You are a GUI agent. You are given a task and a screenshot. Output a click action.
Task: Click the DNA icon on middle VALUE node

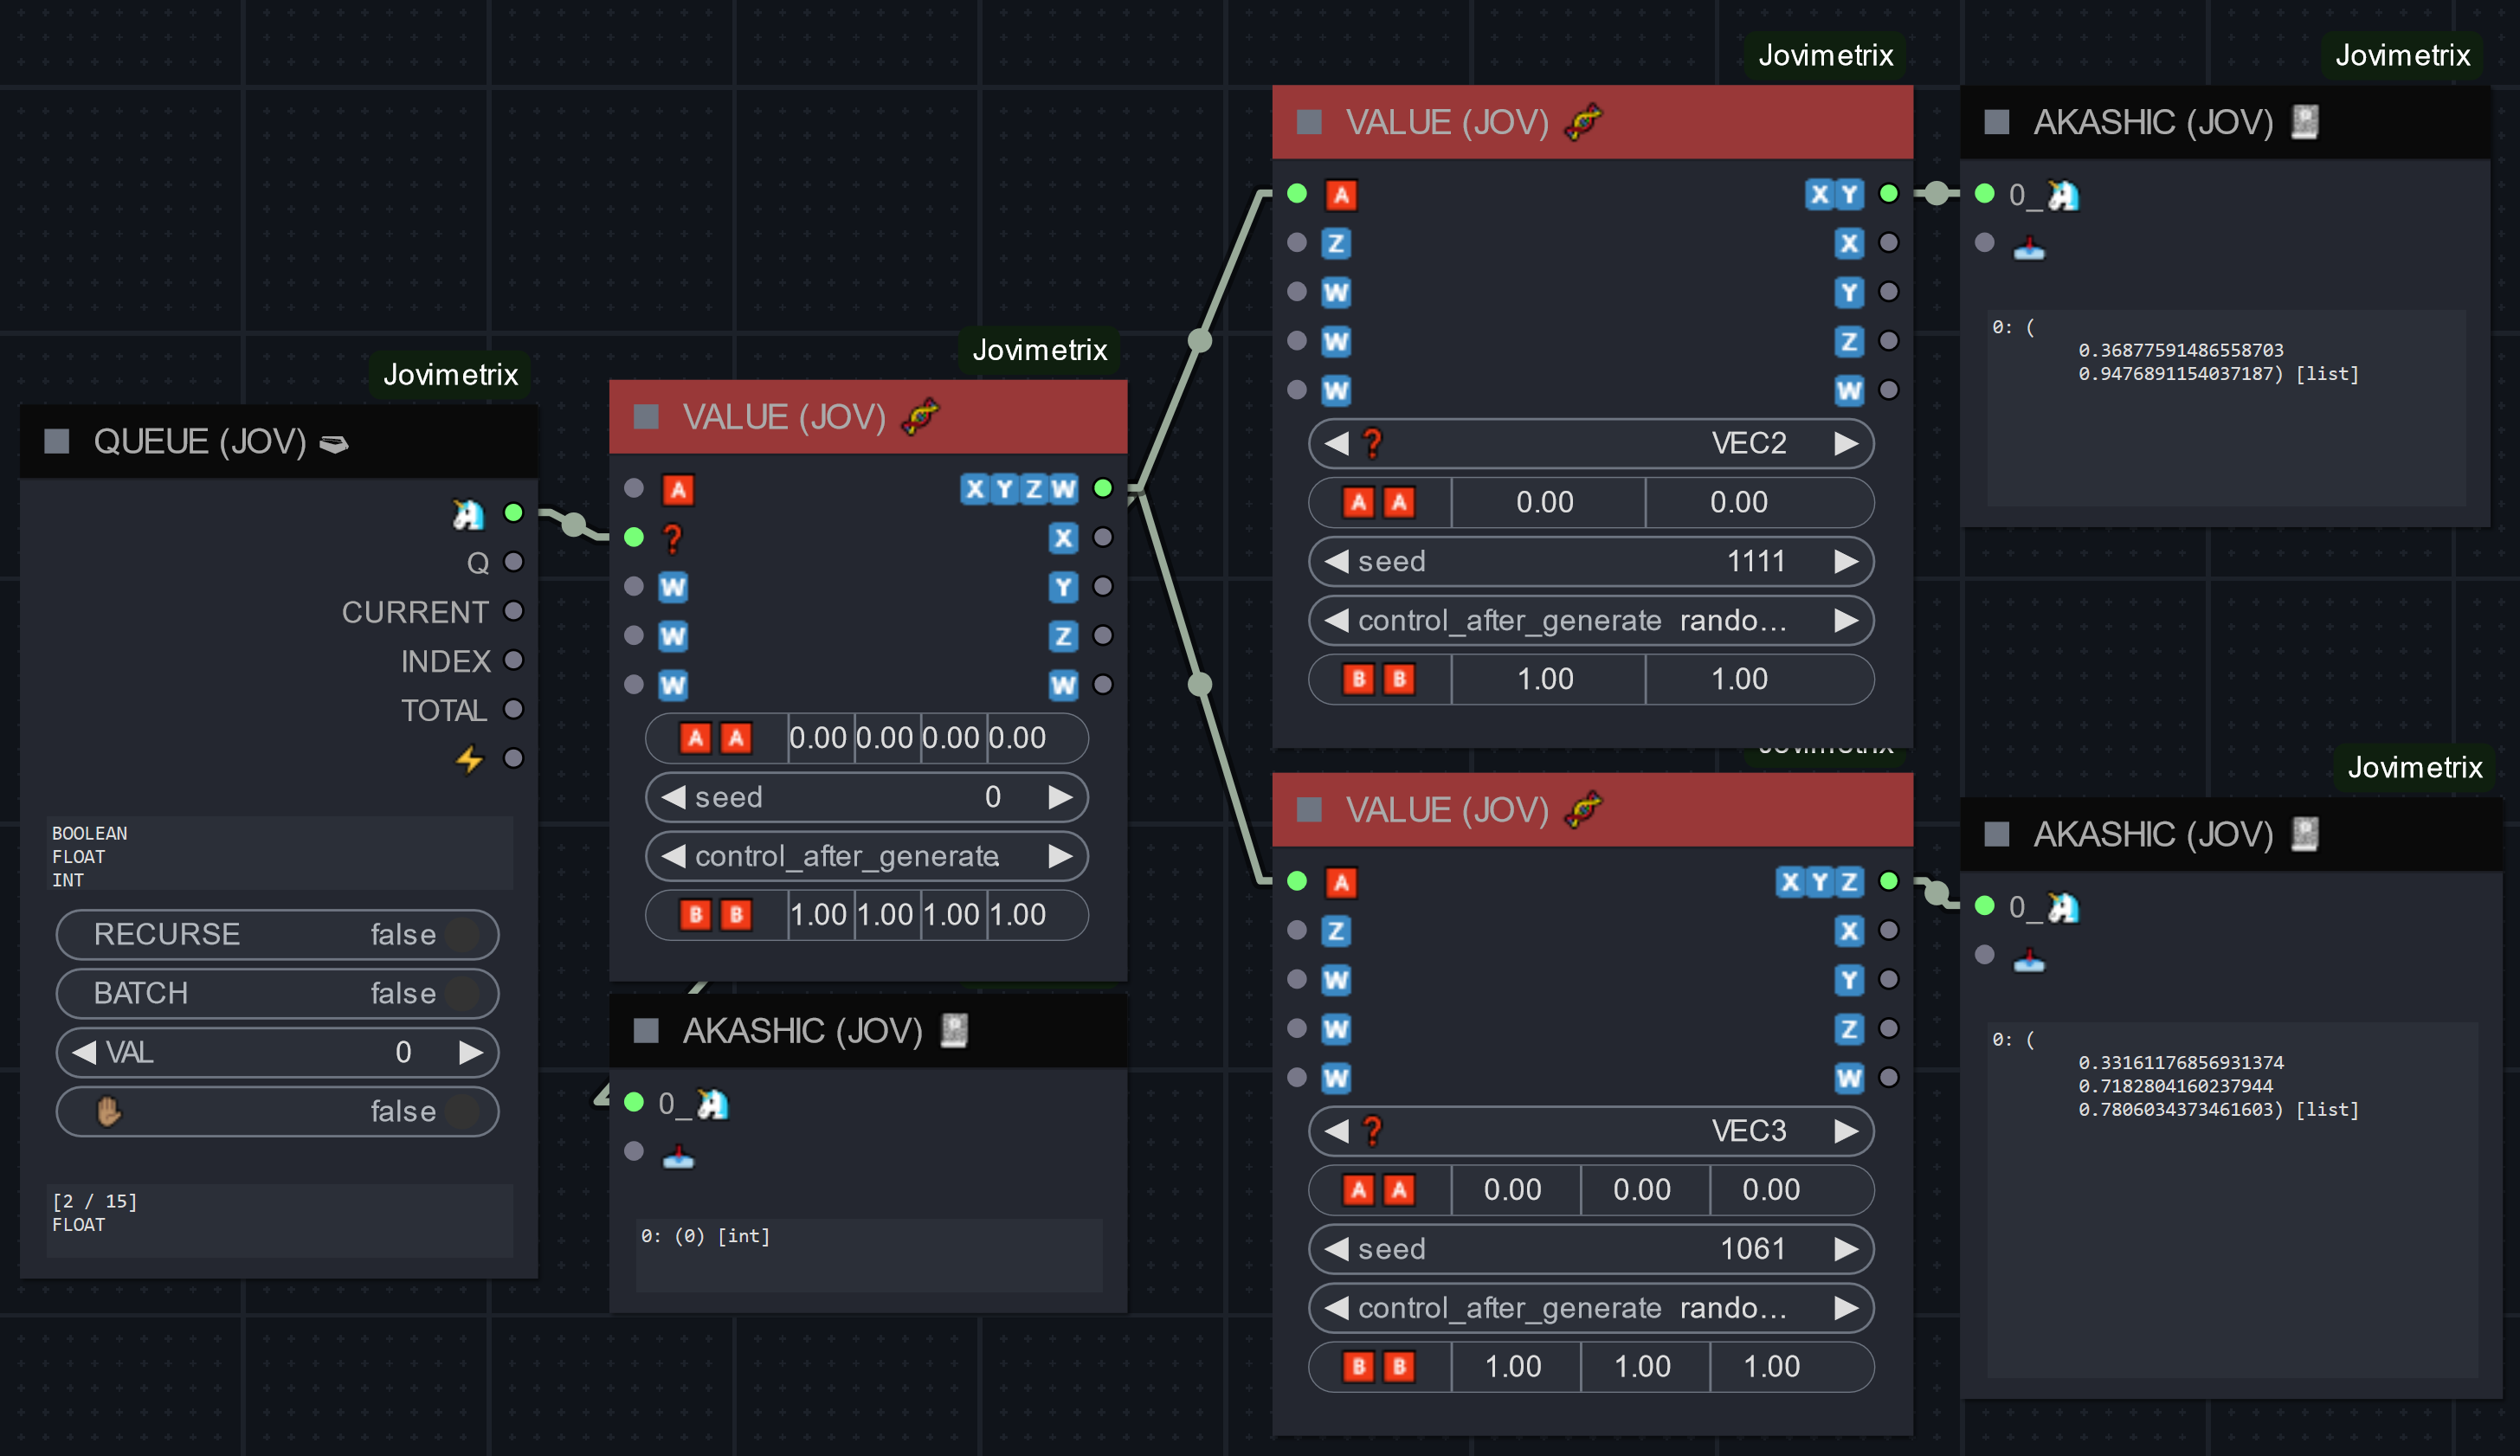pos(920,417)
